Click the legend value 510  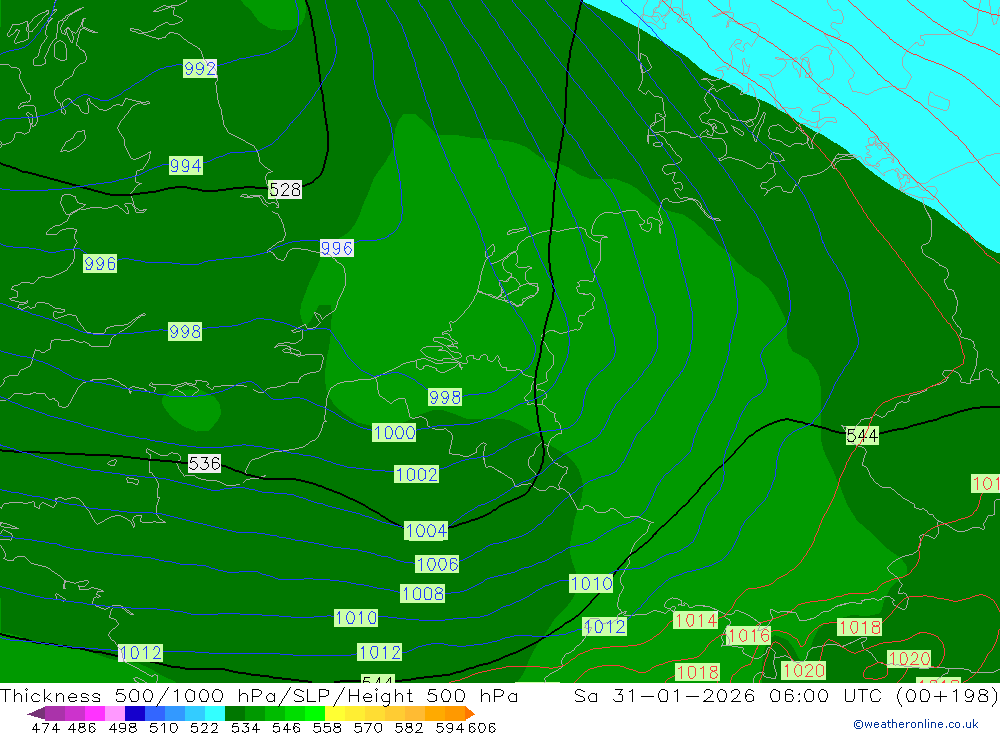pos(163,727)
